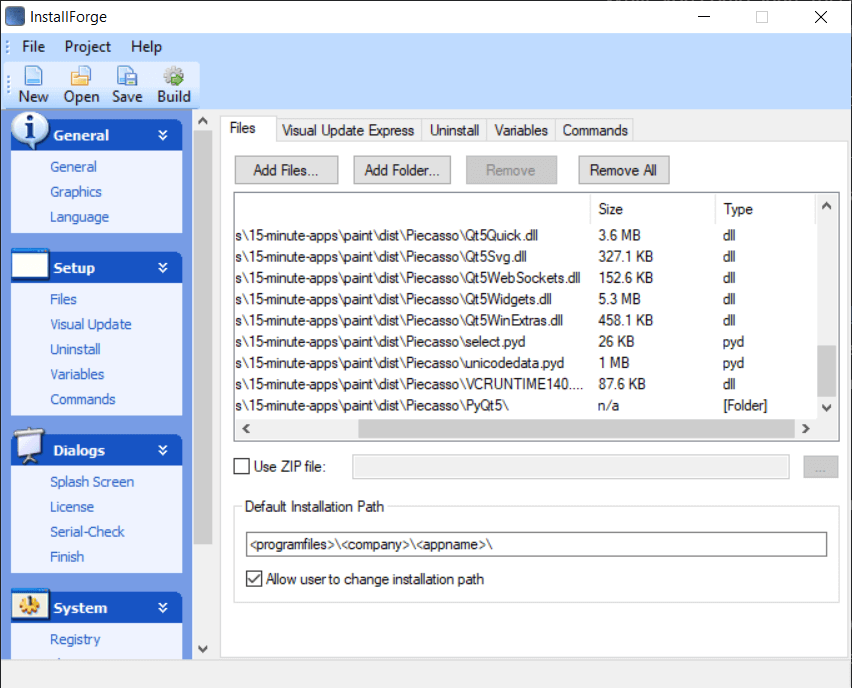Image resolution: width=852 pixels, height=688 pixels.
Task: Click the Dialogs section projector screen icon
Action: [x=30, y=446]
